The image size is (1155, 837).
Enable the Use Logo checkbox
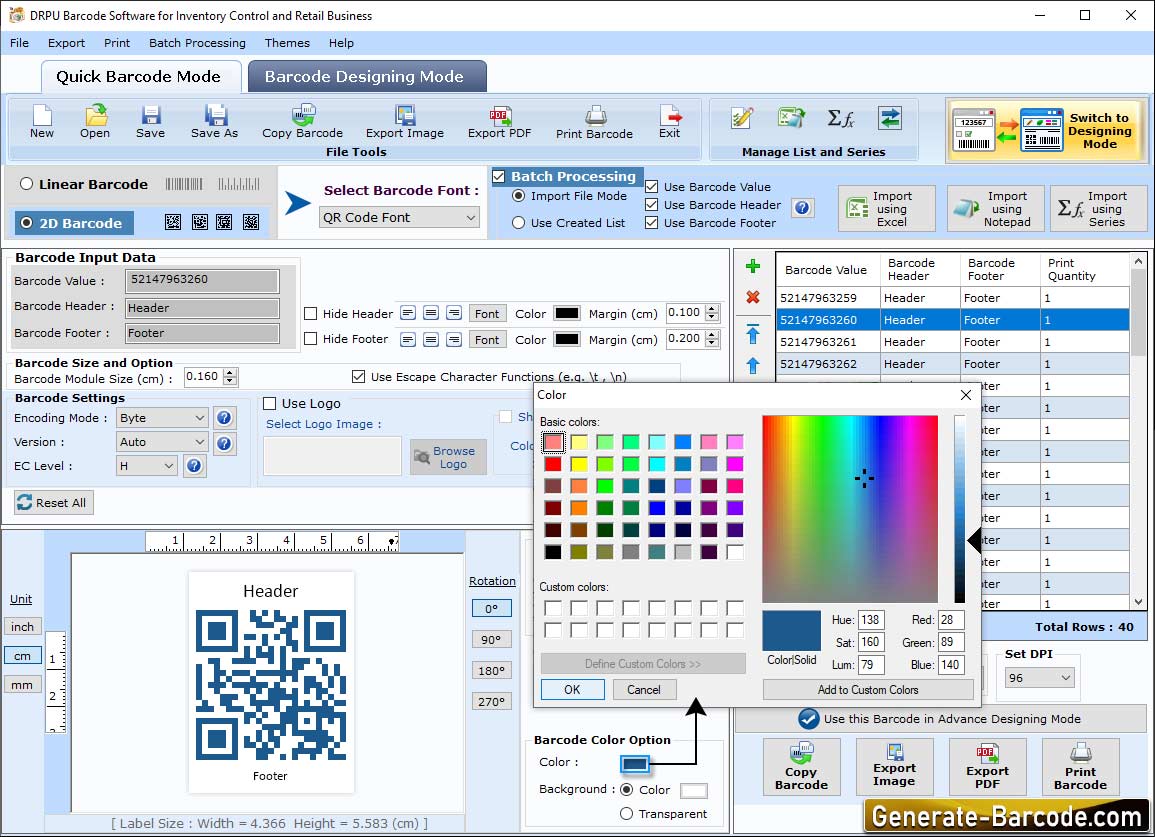click(270, 403)
